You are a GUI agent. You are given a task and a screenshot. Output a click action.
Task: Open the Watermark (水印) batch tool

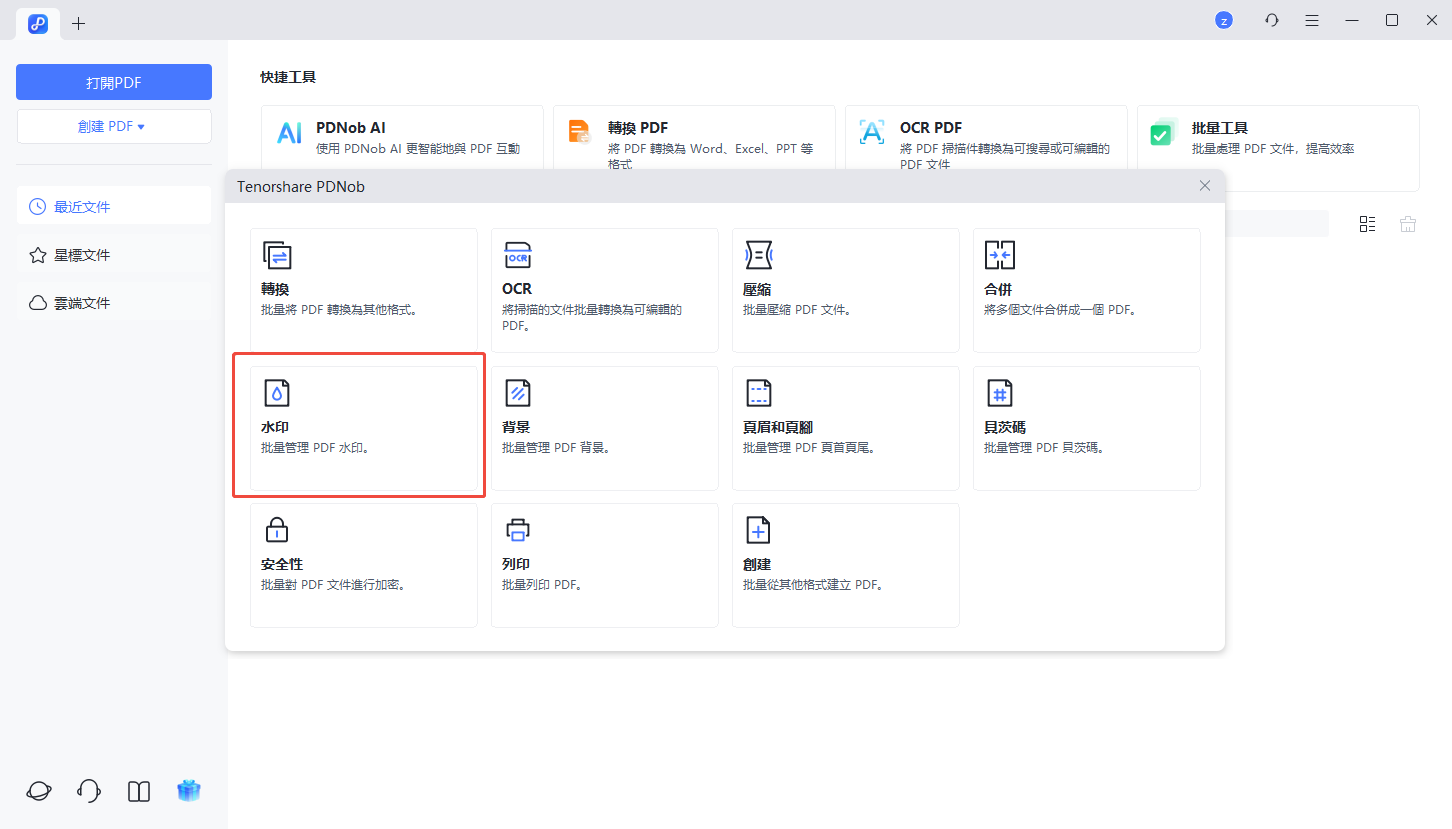pos(363,428)
